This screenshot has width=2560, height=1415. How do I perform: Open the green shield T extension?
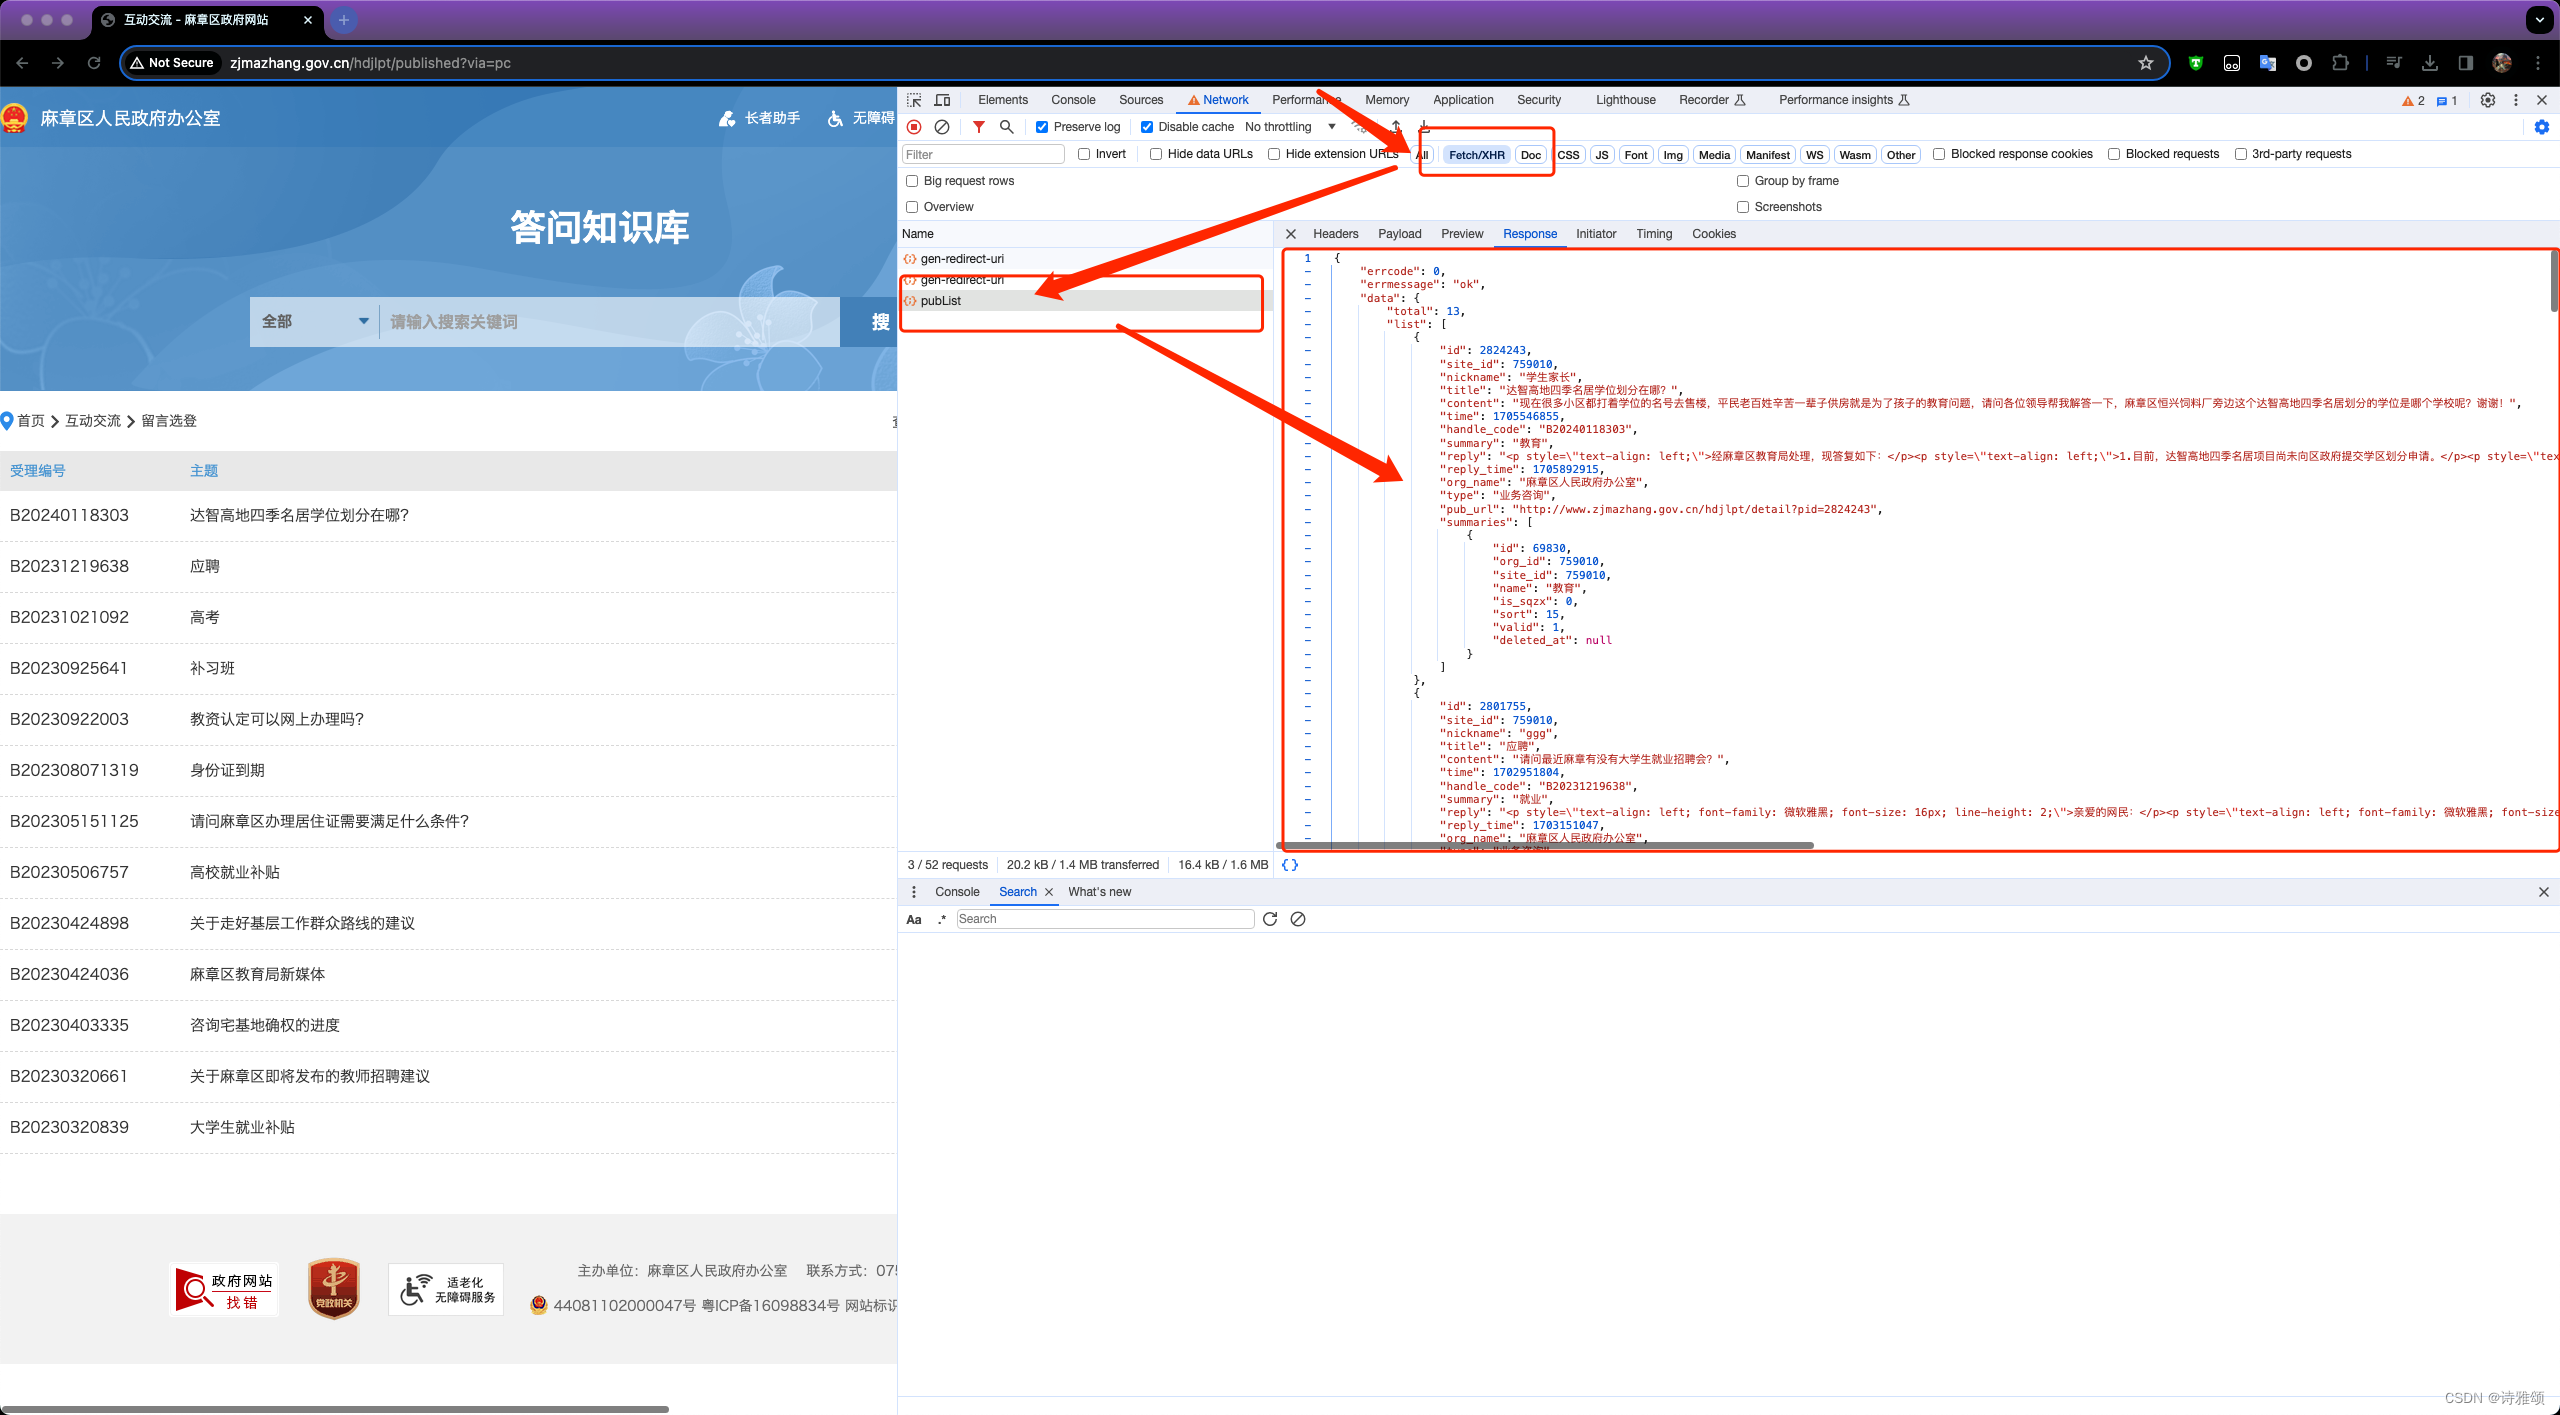pos(2196,63)
